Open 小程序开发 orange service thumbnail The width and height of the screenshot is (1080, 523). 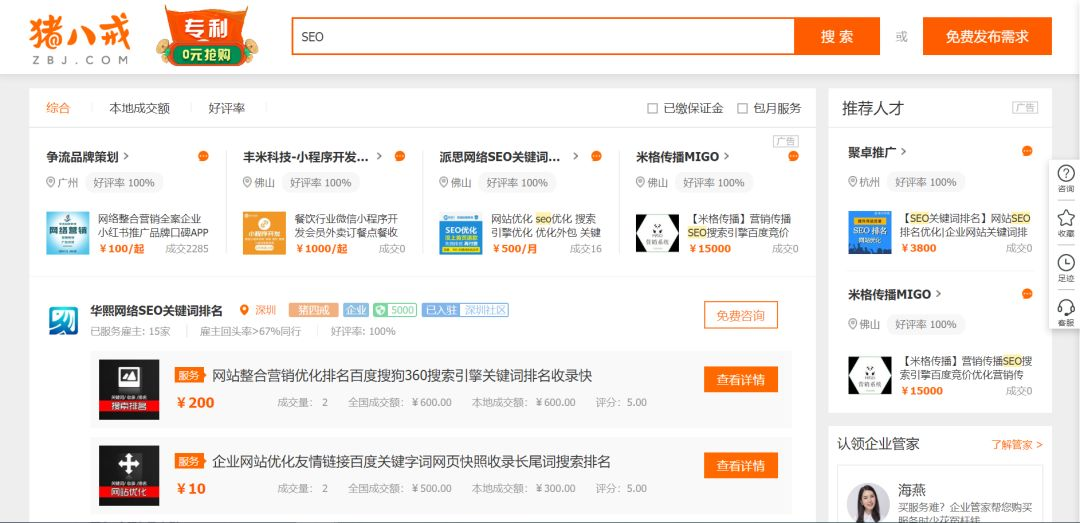click(264, 233)
